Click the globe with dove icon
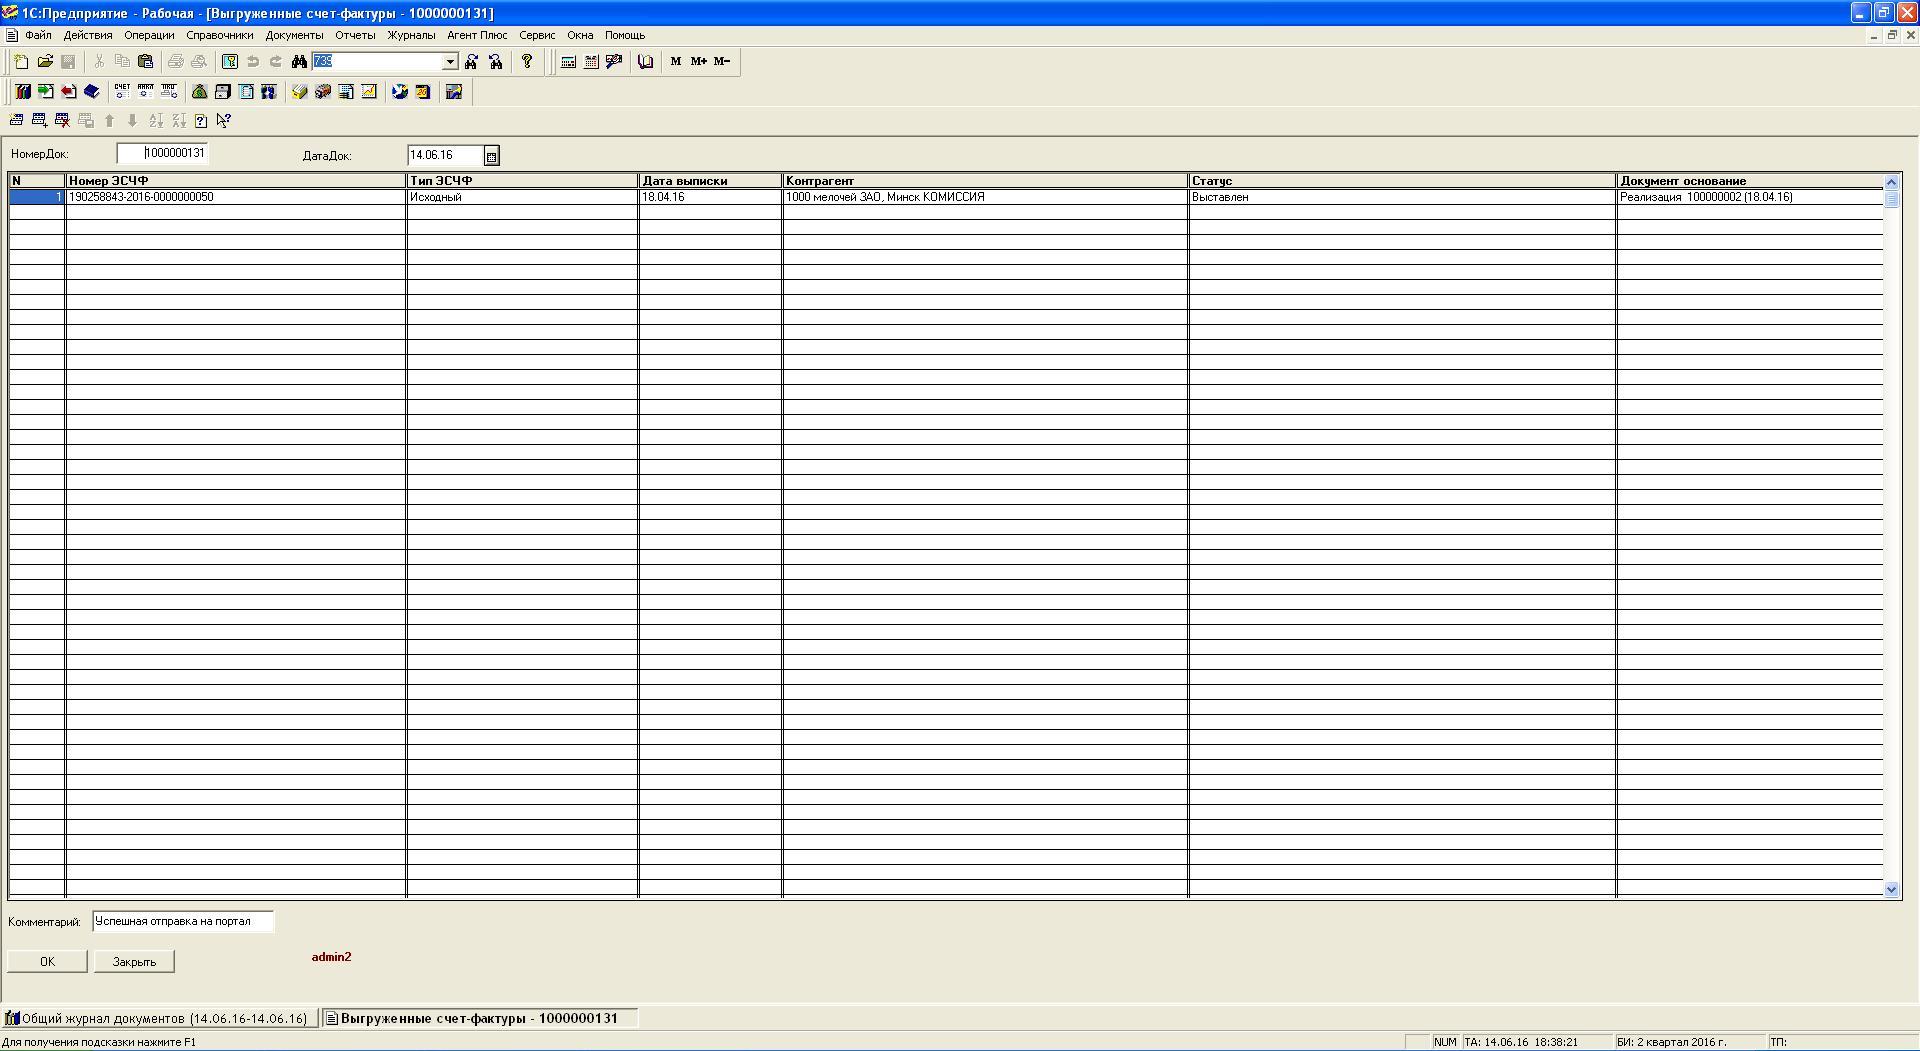This screenshot has width=1920, height=1051. tap(399, 92)
